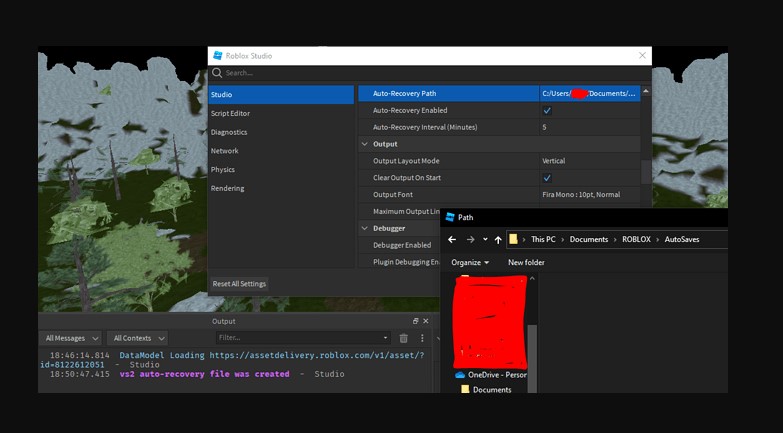Click Documents in the breadcrumb path

[589, 239]
